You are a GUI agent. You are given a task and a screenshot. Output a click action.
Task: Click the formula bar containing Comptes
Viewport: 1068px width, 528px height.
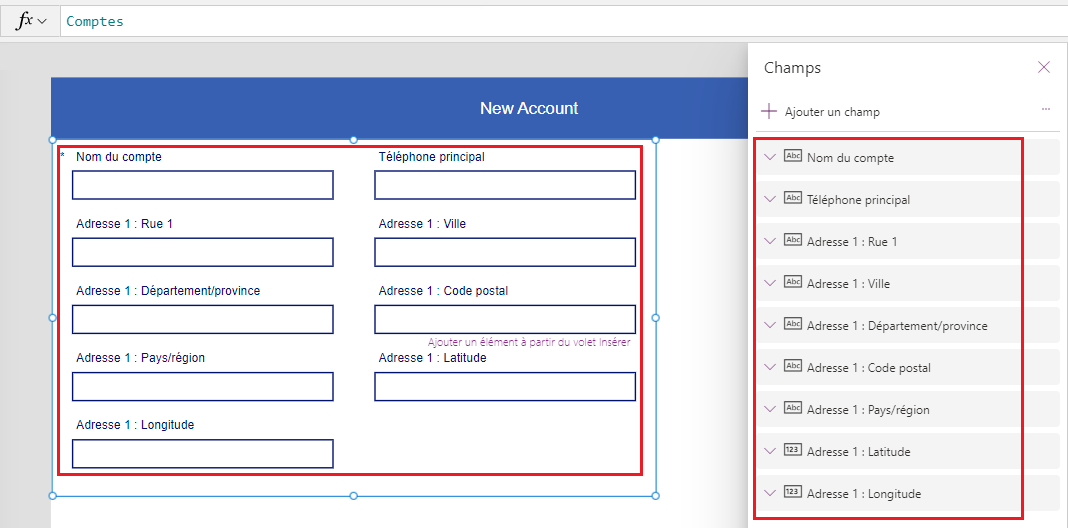click(x=564, y=21)
